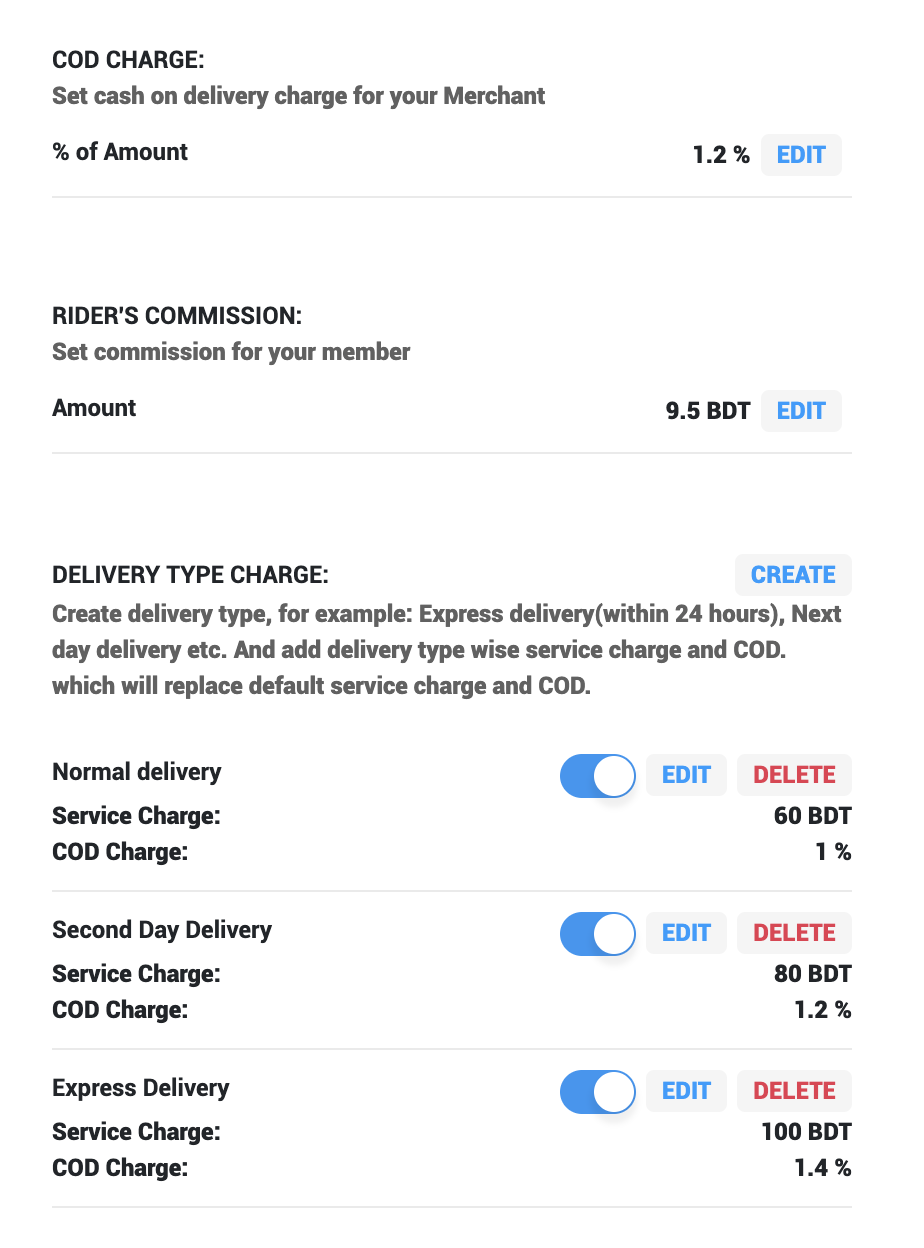This screenshot has width=924, height=1248.
Task: Edit the Normal delivery type
Action: coord(686,775)
